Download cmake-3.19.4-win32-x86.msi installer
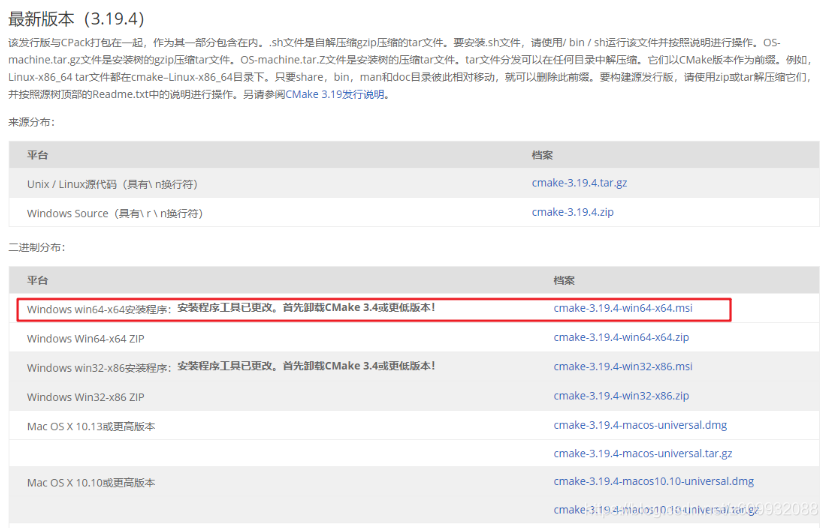Image resolution: width=828 pixels, height=528 pixels. click(623, 366)
